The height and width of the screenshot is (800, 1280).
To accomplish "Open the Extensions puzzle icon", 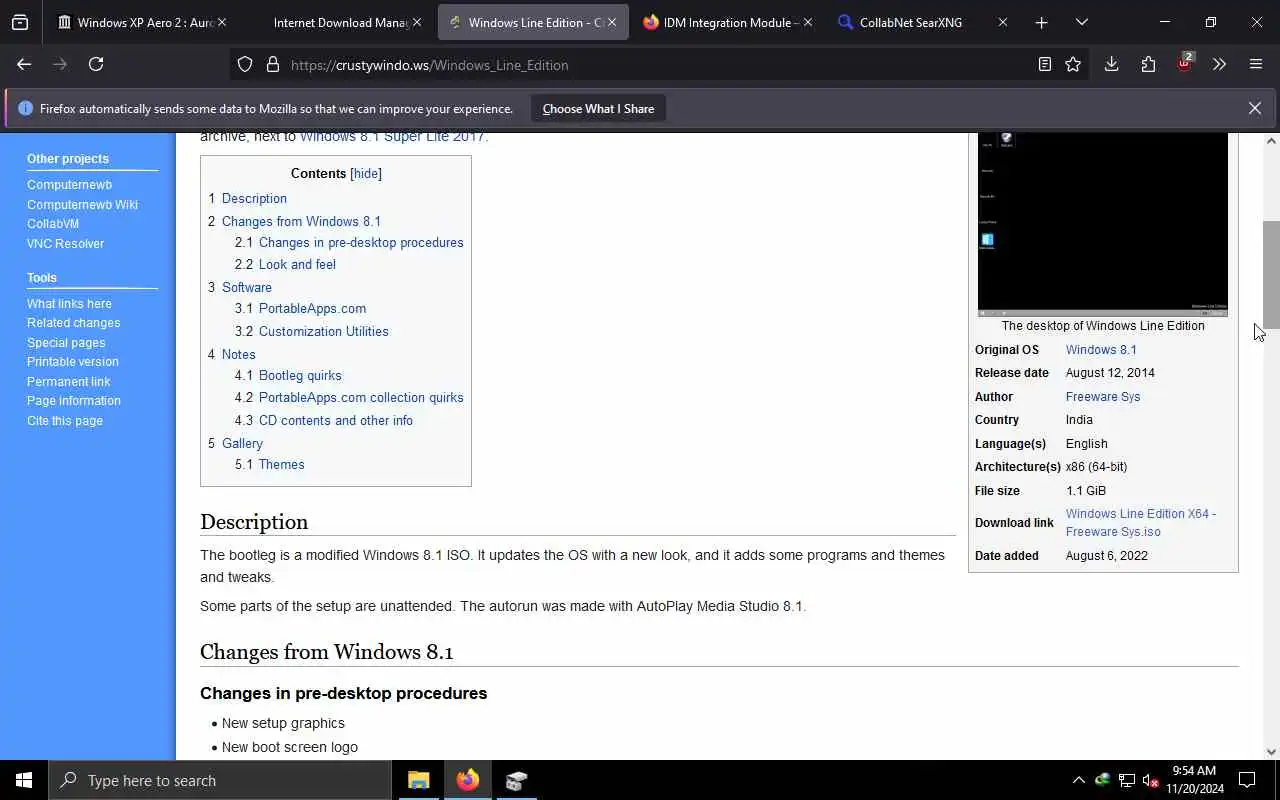I will pos(1148,64).
